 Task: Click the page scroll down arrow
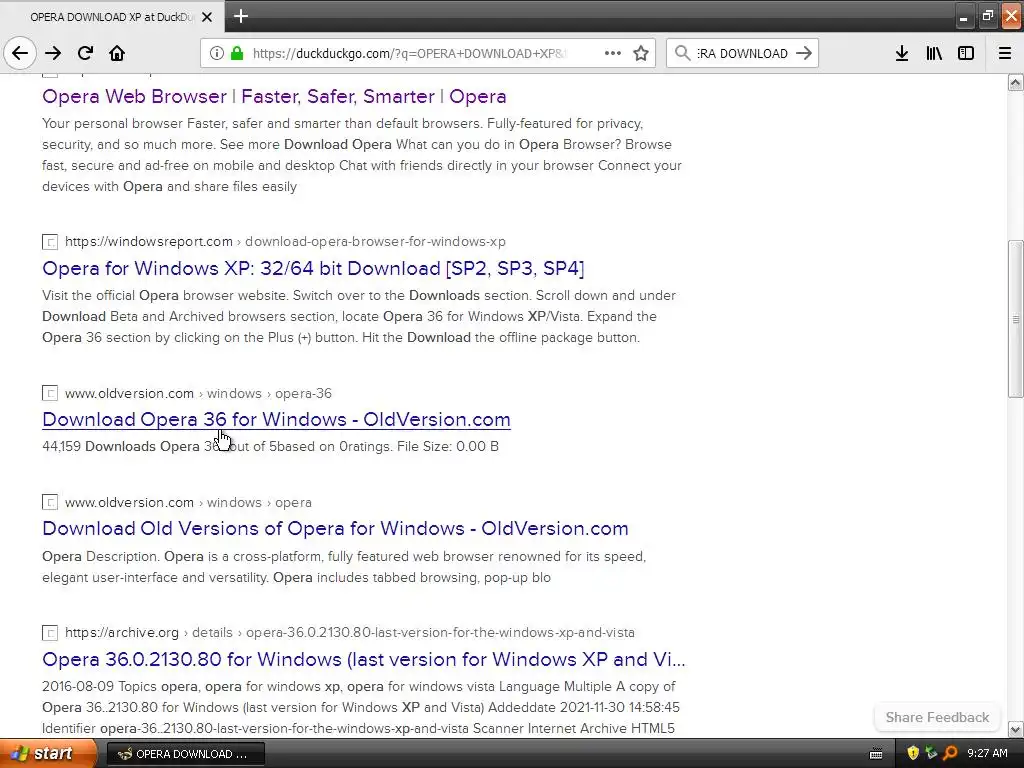(x=1016, y=729)
